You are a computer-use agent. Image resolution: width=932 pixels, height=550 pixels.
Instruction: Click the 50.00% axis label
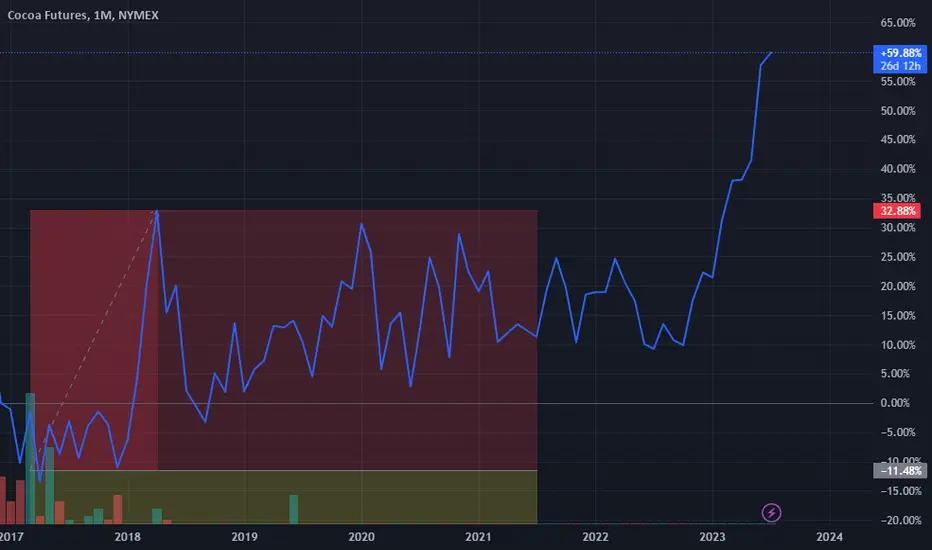tap(898, 111)
